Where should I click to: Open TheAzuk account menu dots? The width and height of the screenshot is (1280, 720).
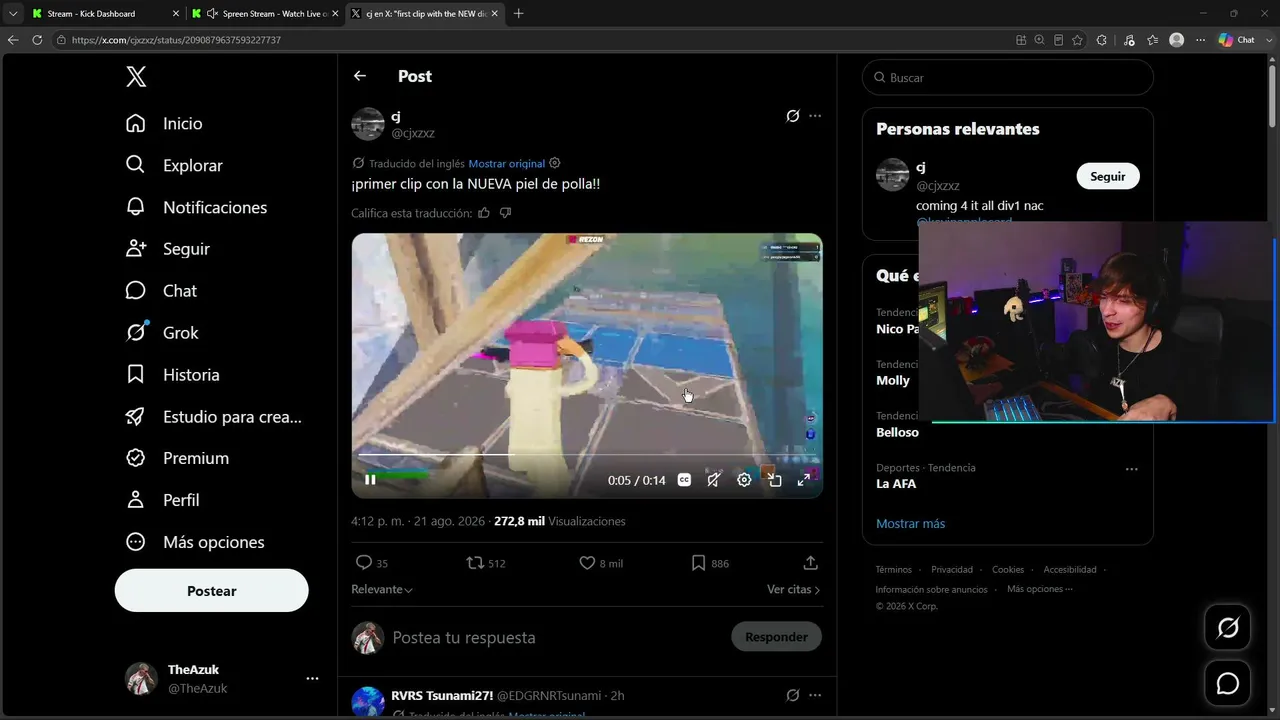coord(312,679)
